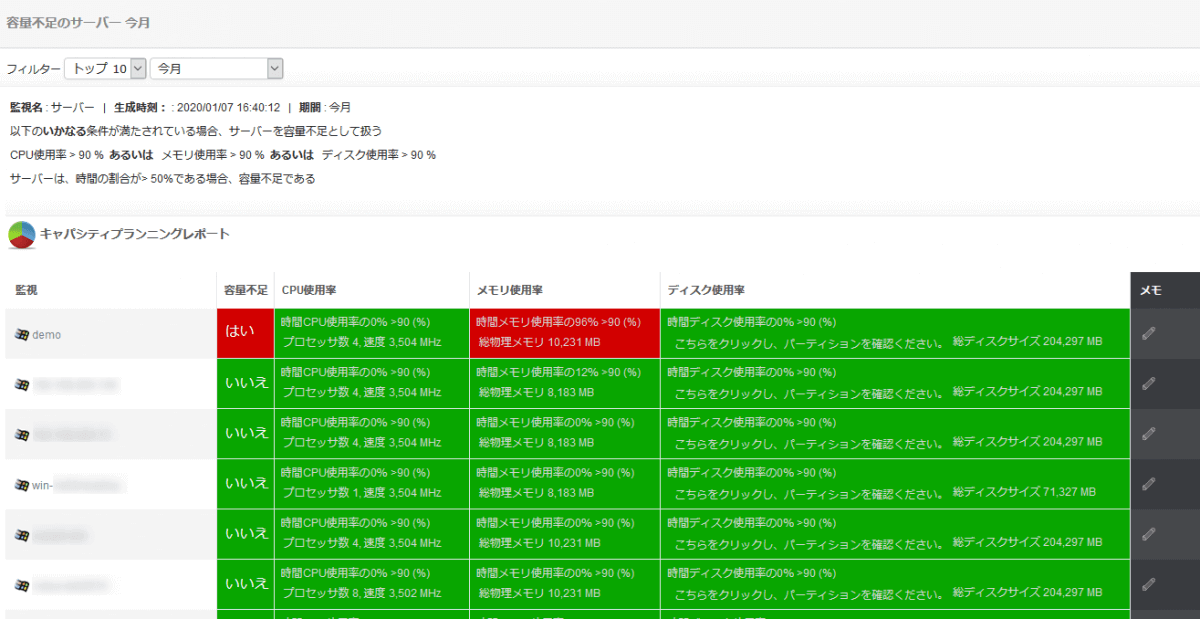Screen dimensions: 1200x619
Task: Open the demo server link
Action: click(46, 335)
